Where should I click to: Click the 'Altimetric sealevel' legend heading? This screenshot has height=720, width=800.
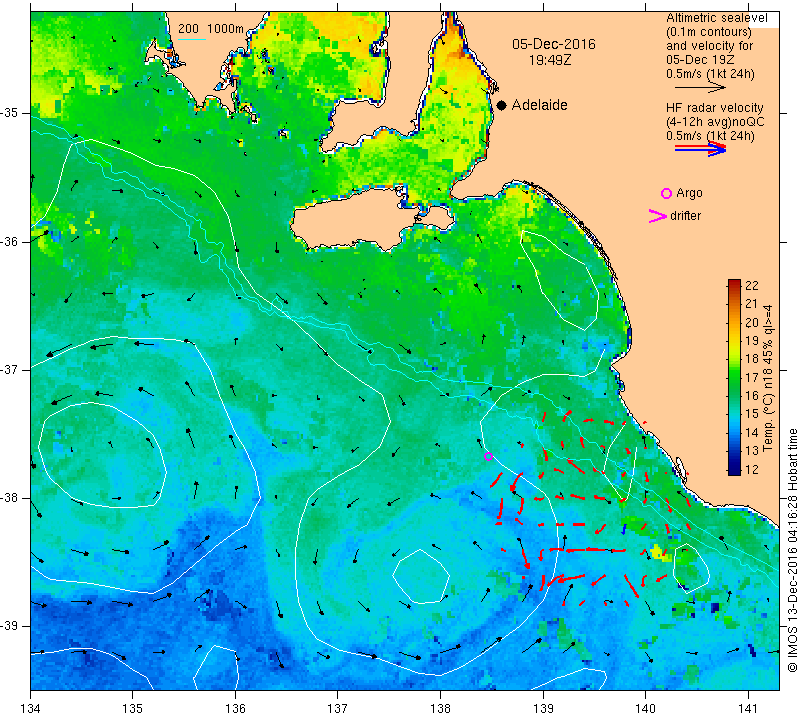pos(716,18)
